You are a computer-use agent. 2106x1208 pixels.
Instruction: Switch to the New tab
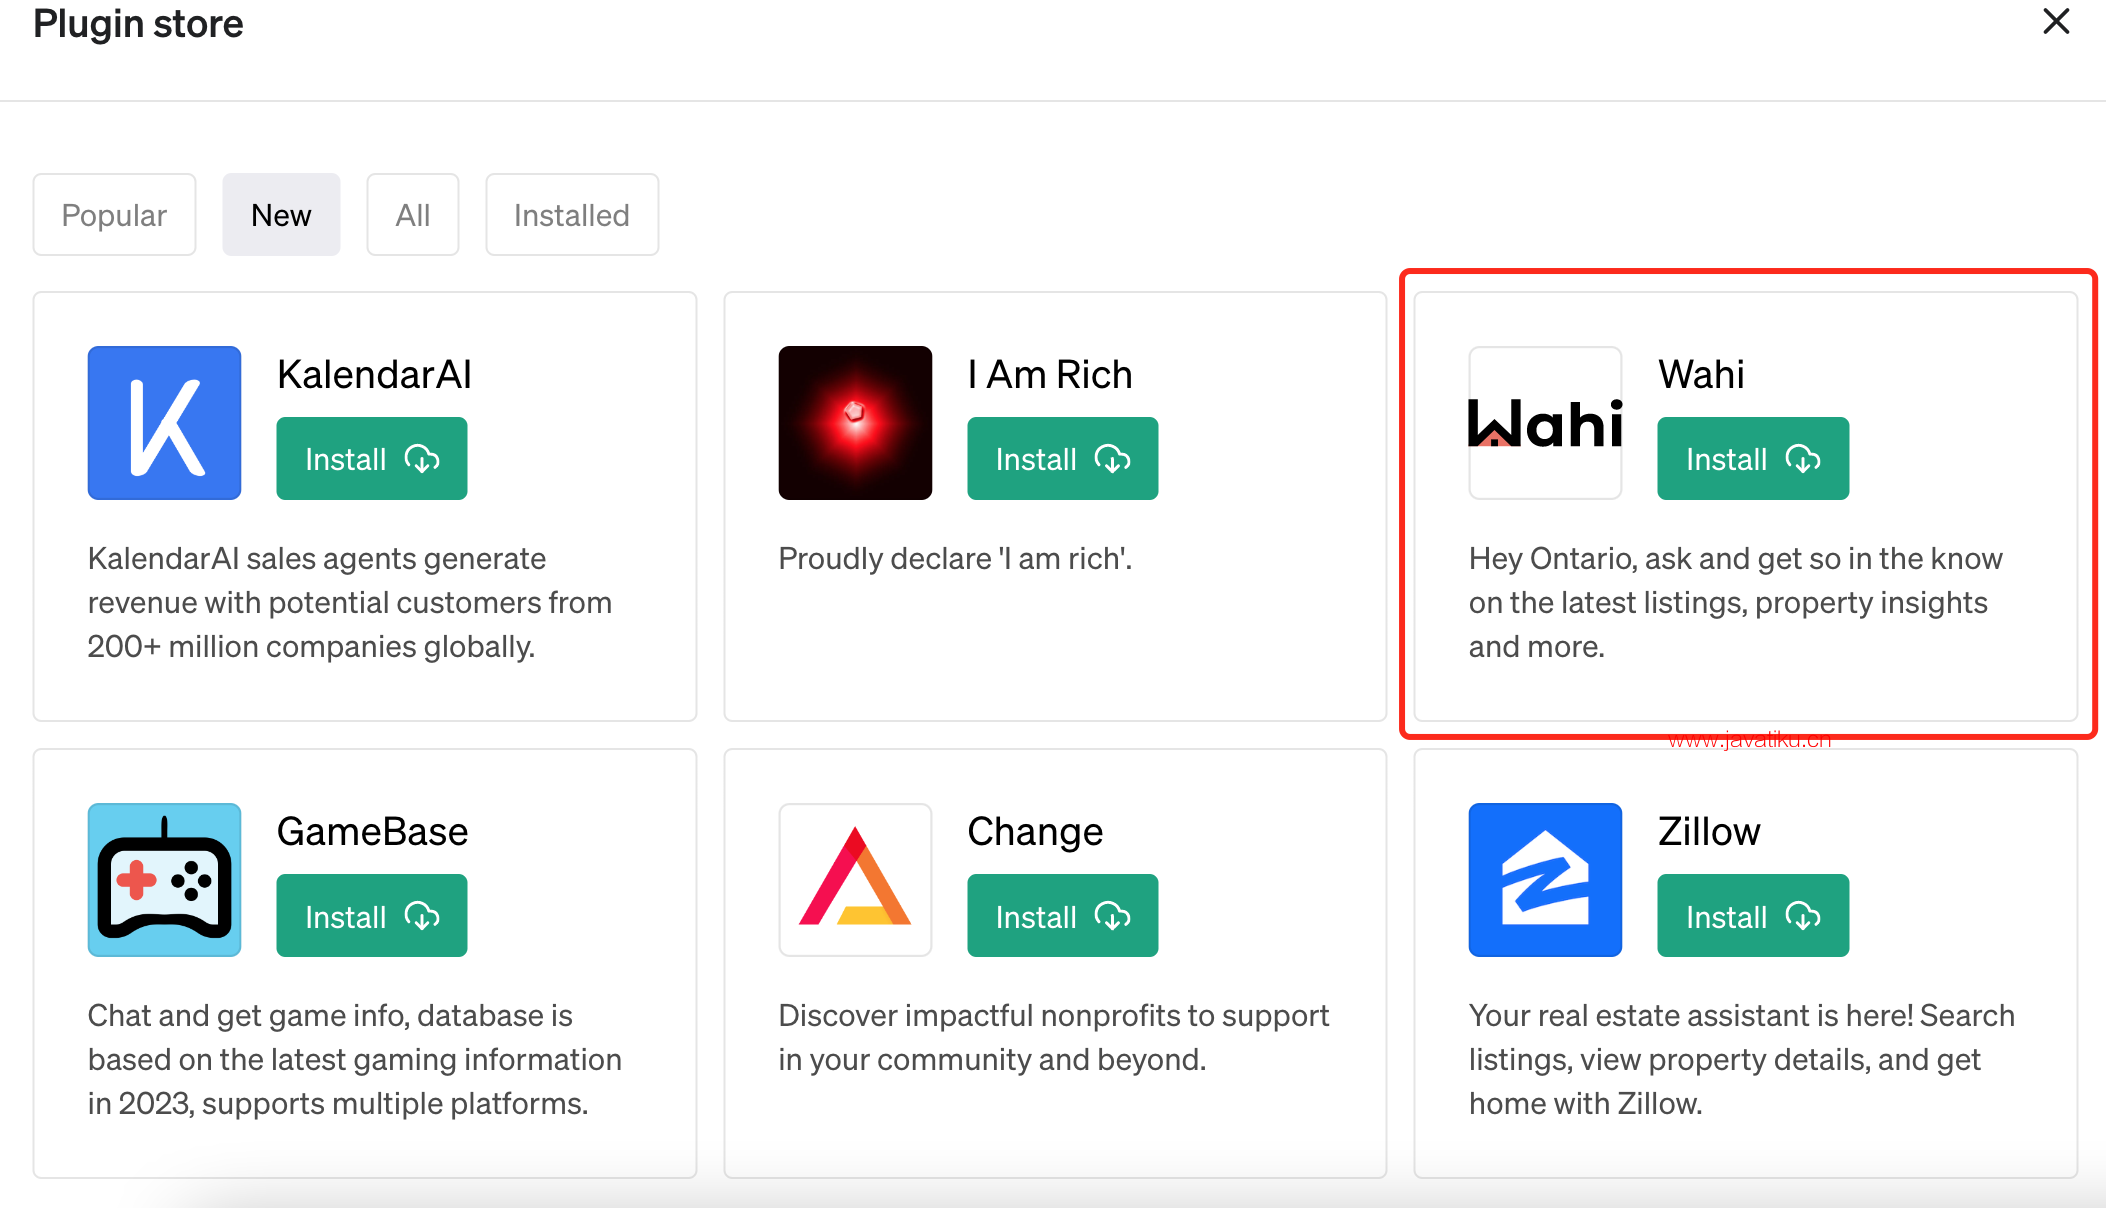281,214
